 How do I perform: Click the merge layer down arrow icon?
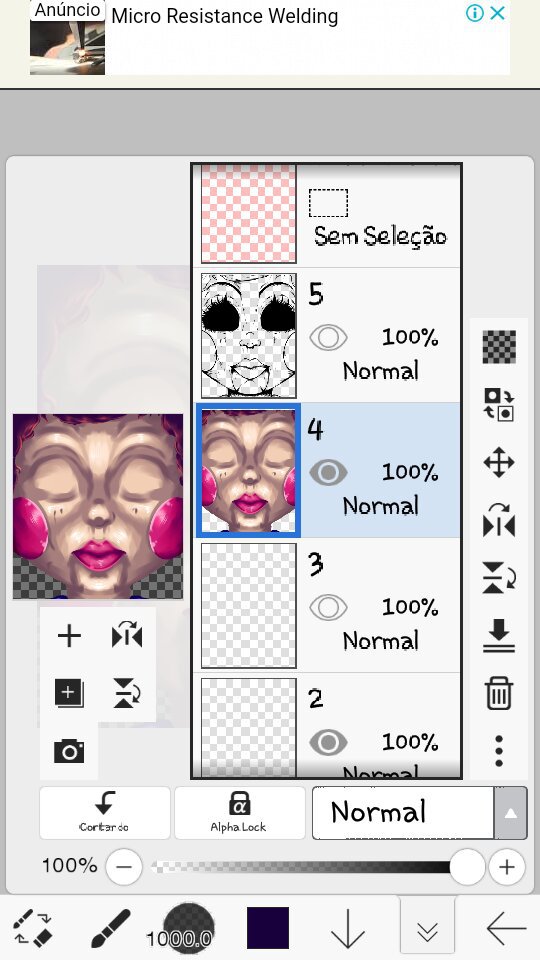pos(499,635)
